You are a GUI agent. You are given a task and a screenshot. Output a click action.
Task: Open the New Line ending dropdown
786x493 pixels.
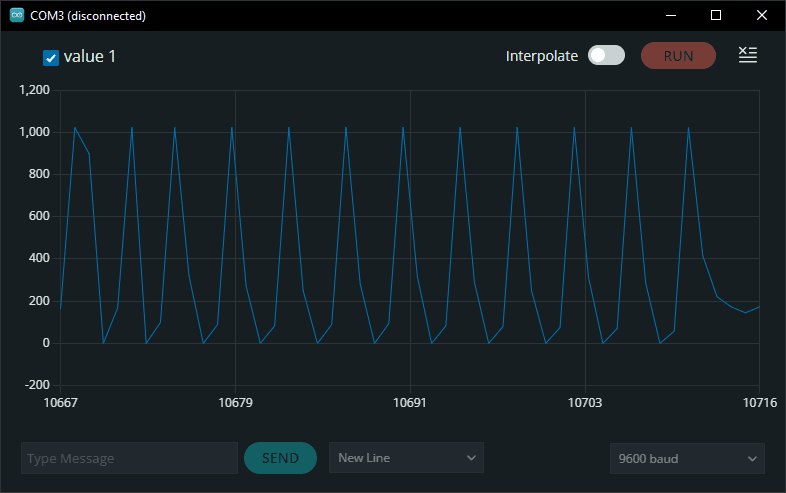pos(406,458)
